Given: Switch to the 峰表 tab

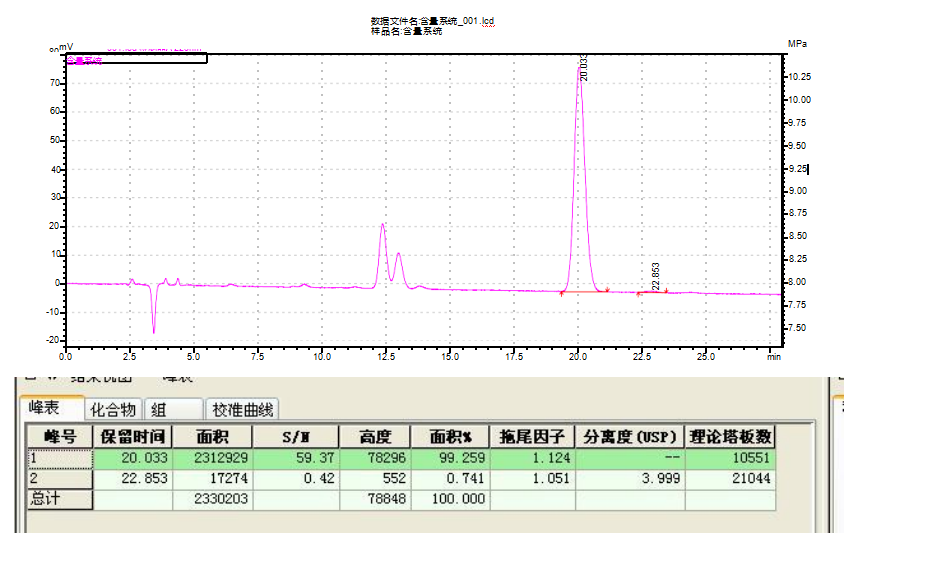Looking at the screenshot, I should point(45,408).
